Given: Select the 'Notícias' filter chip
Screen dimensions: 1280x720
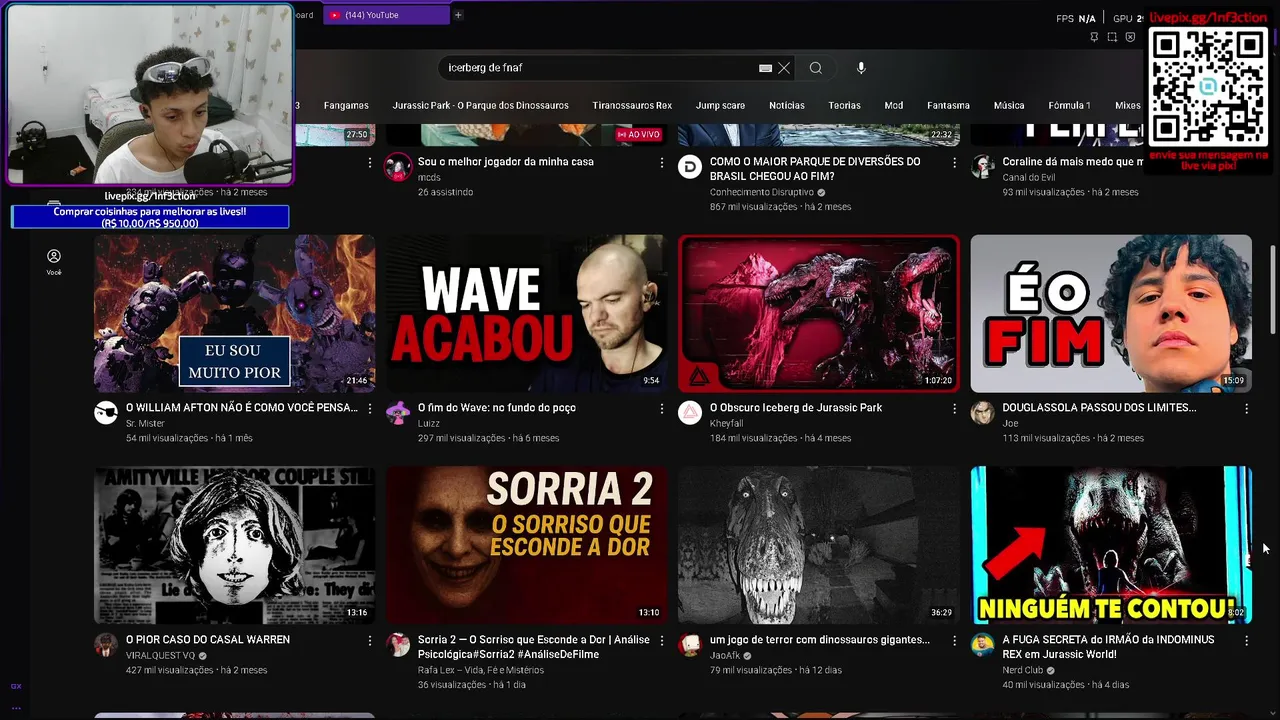Looking at the screenshot, I should [787, 105].
